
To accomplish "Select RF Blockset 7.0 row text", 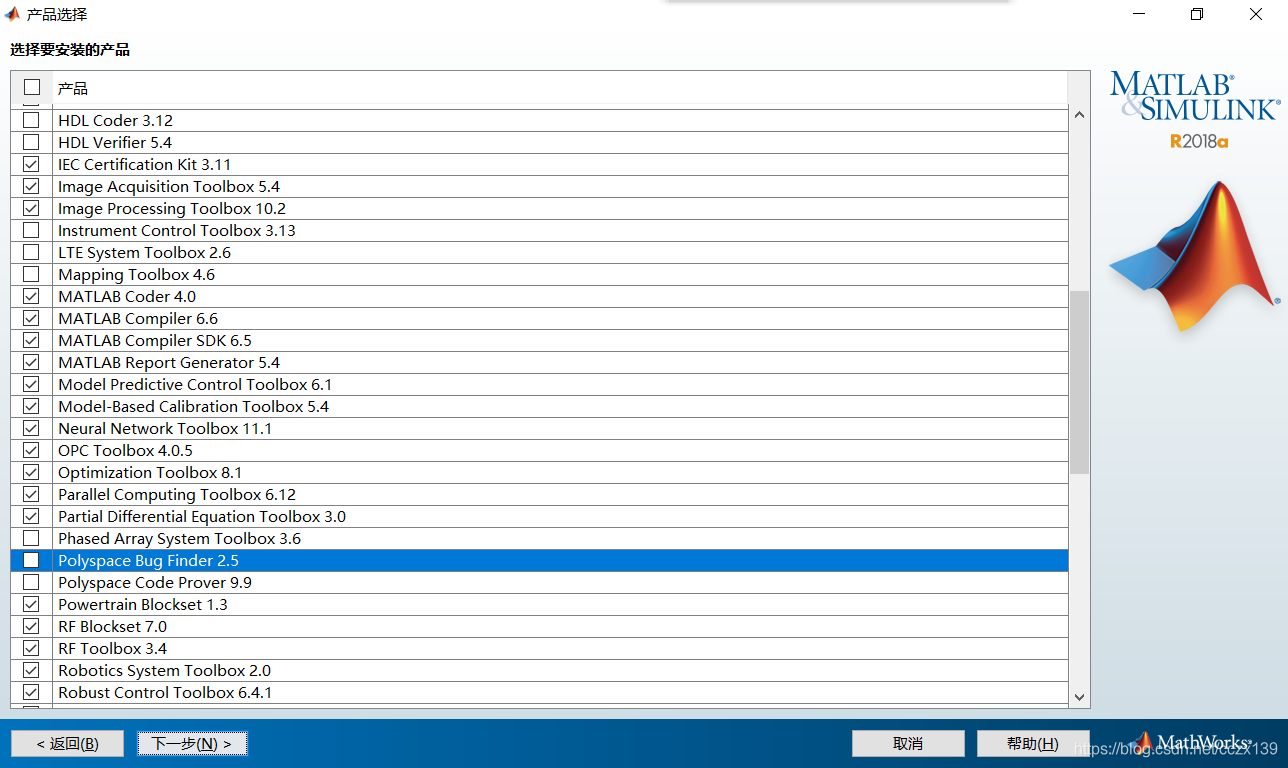I will (x=113, y=626).
